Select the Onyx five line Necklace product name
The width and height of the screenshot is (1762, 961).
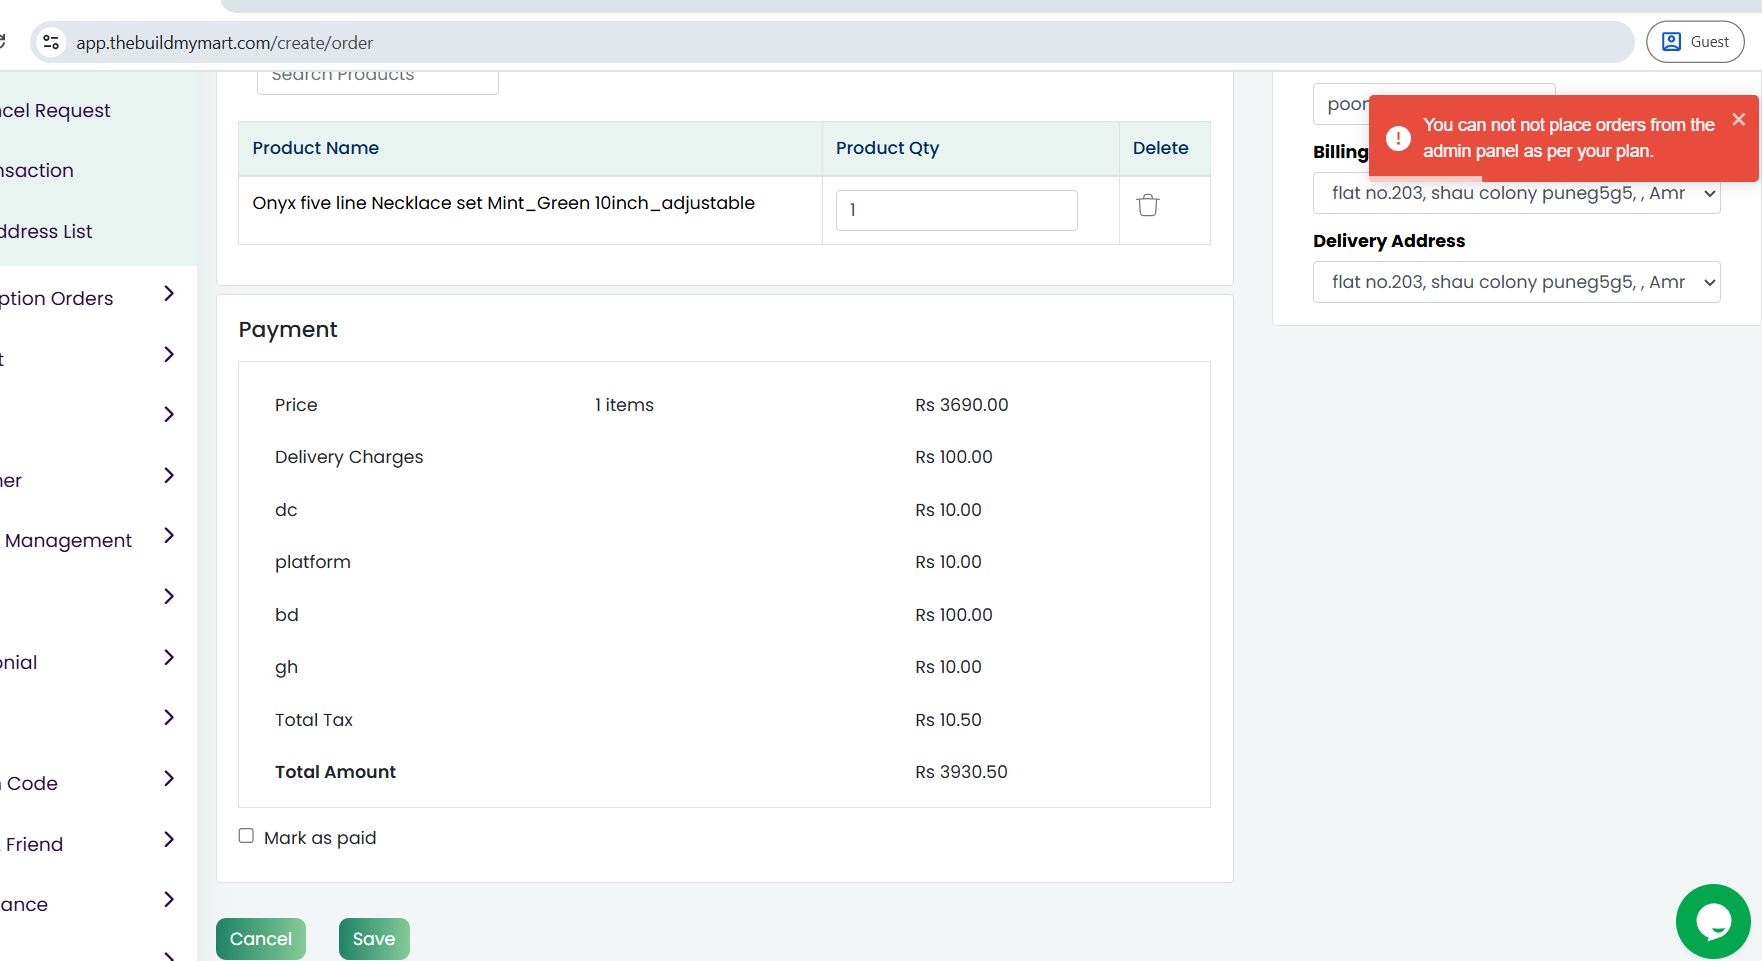(x=504, y=203)
